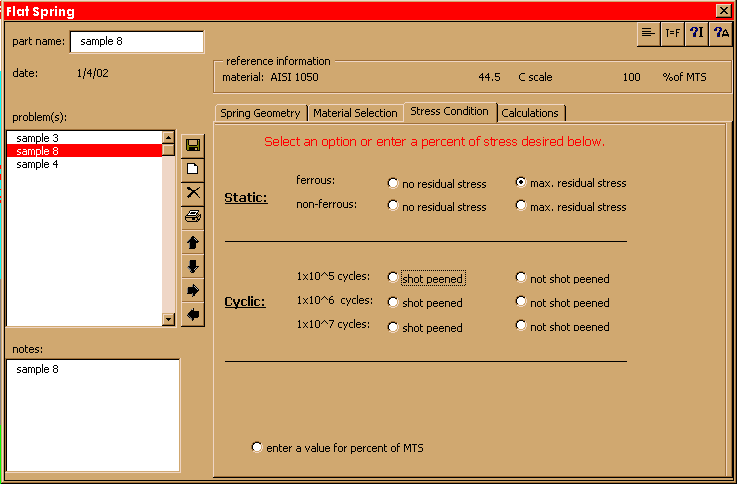Select non-ferrous max. residual stress option
Viewport: 737px width, 484px height.
[521, 206]
